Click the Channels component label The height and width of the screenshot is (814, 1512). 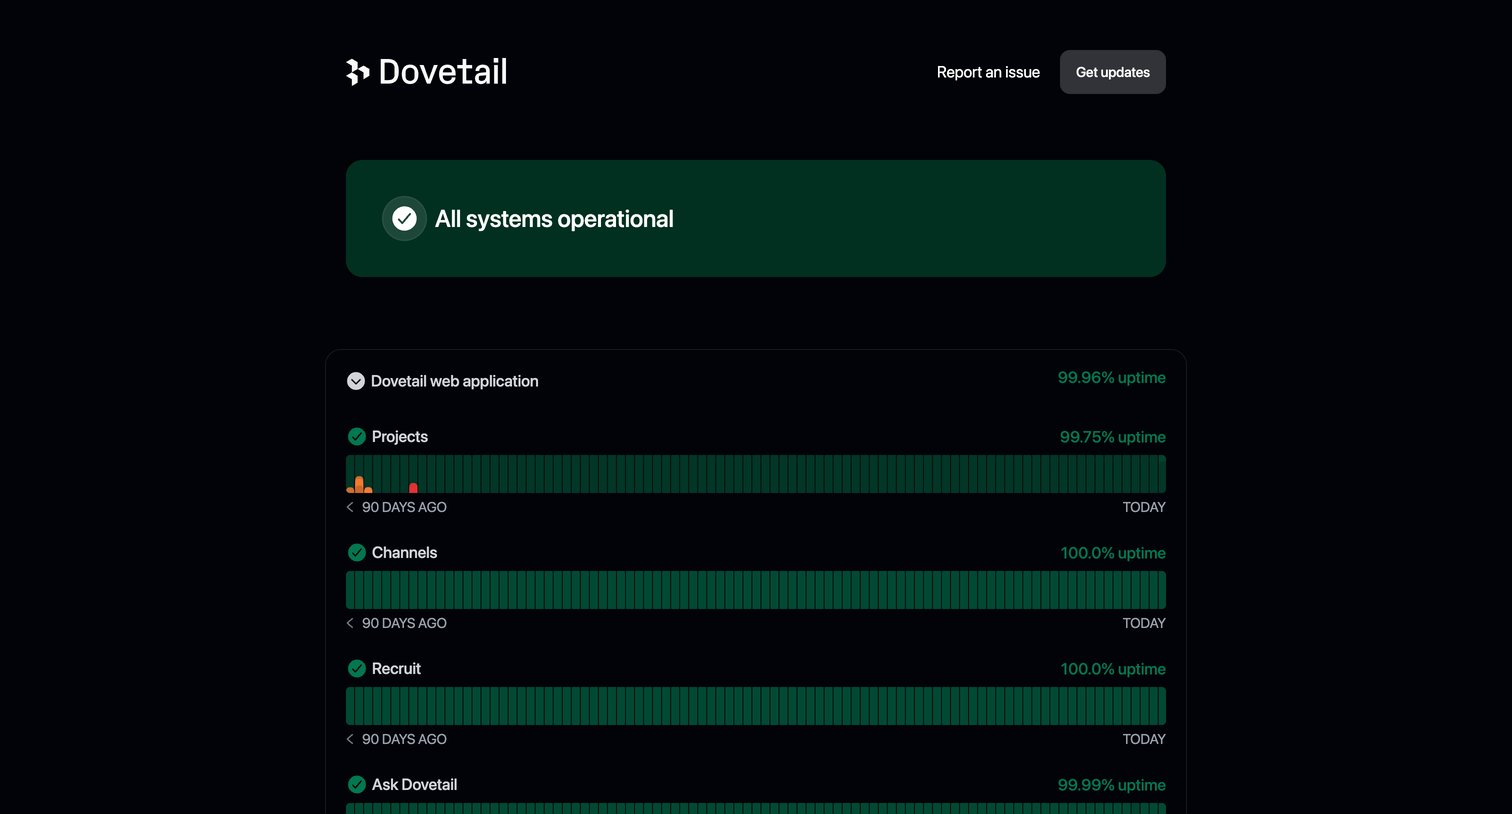point(404,552)
